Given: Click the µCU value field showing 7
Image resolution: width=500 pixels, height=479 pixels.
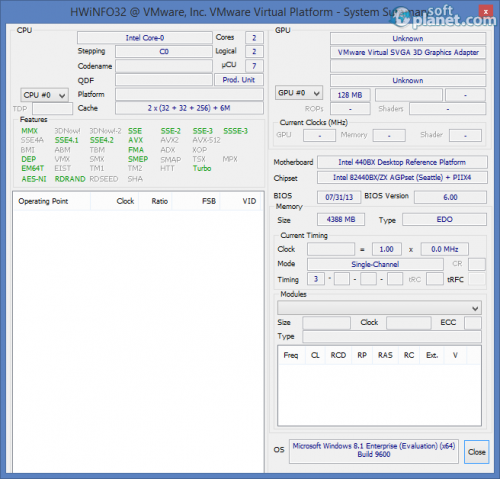Looking at the screenshot, I should [x=254, y=66].
